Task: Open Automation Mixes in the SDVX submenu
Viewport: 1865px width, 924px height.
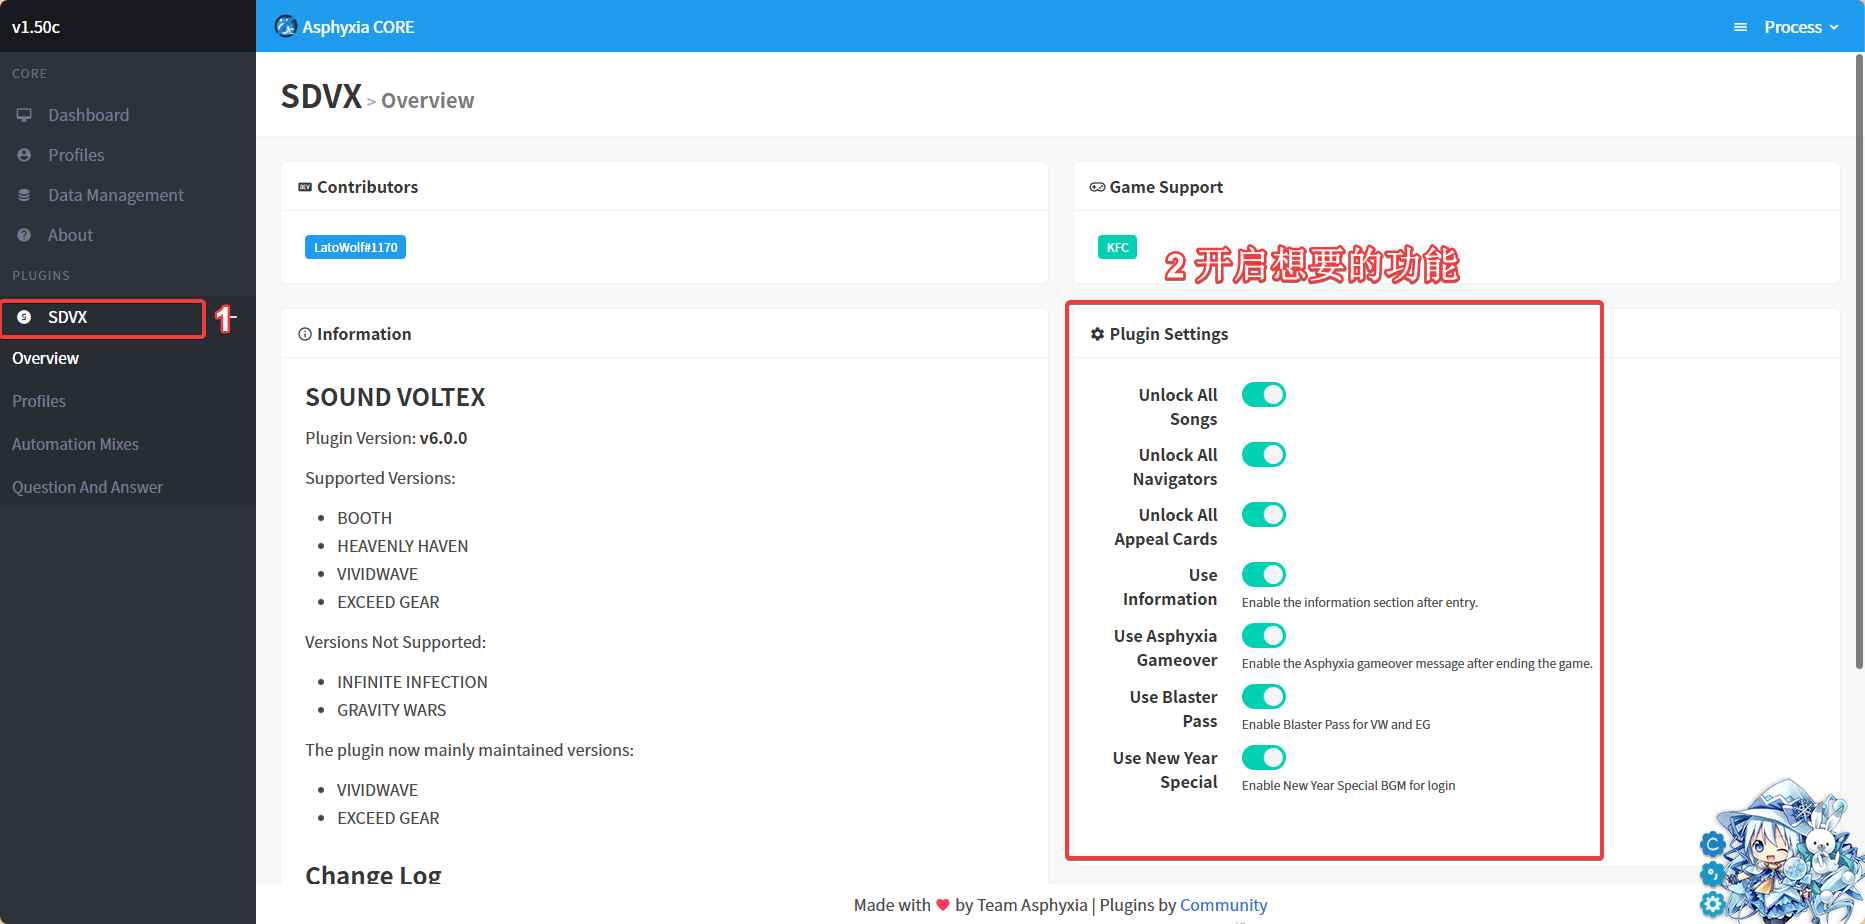Action: (x=75, y=444)
